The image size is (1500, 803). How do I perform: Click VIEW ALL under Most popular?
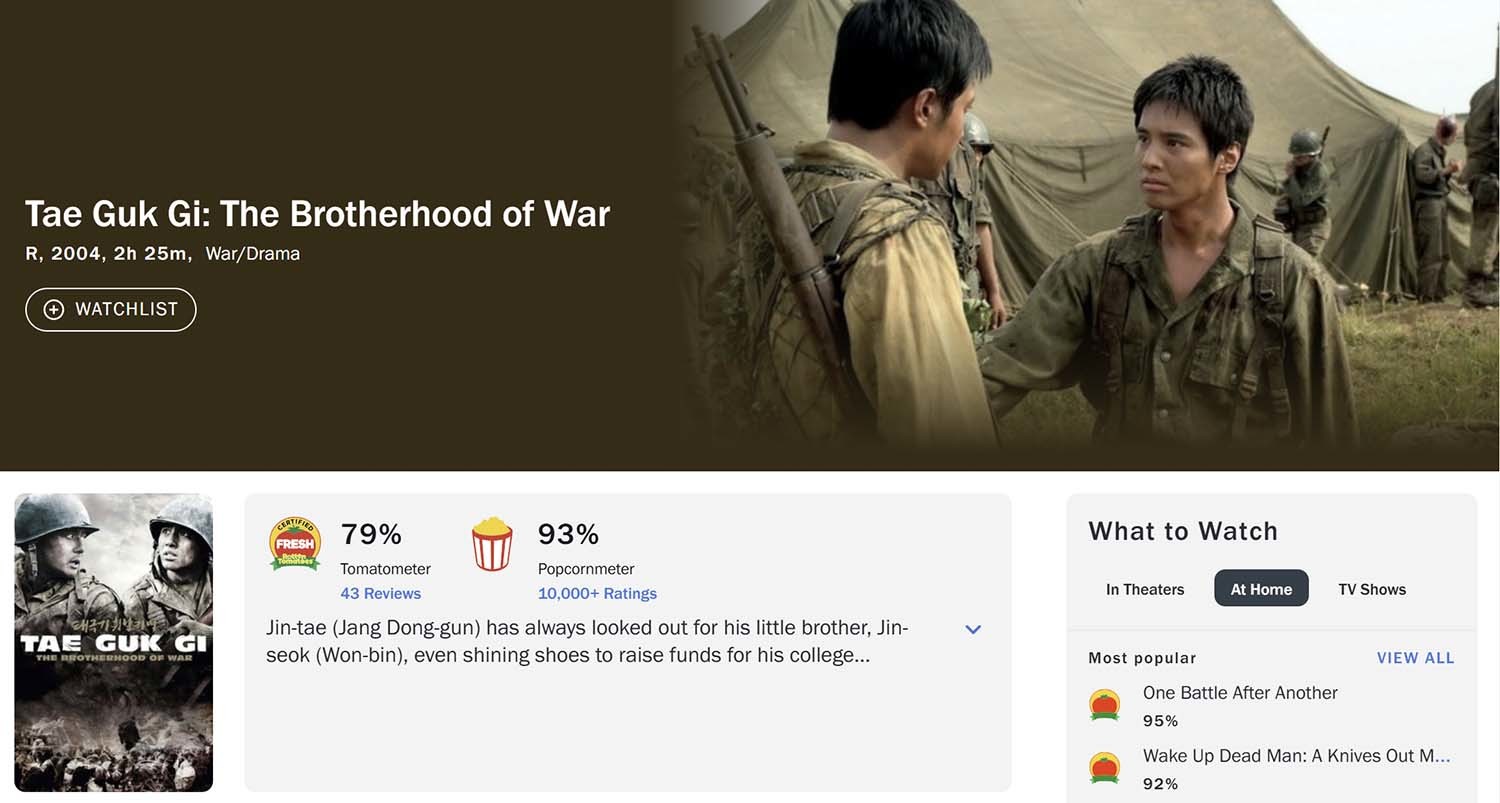pos(1415,658)
